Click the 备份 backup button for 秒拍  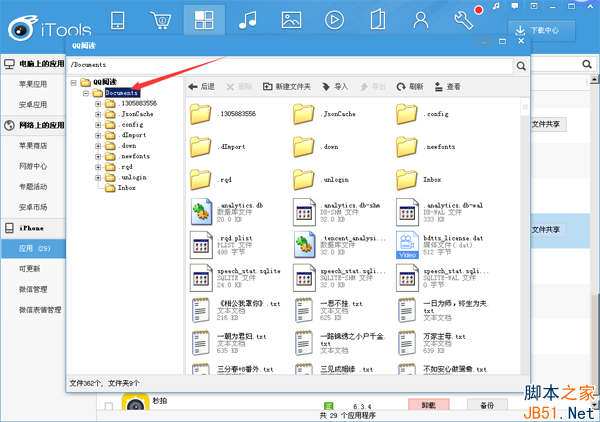click(487, 405)
